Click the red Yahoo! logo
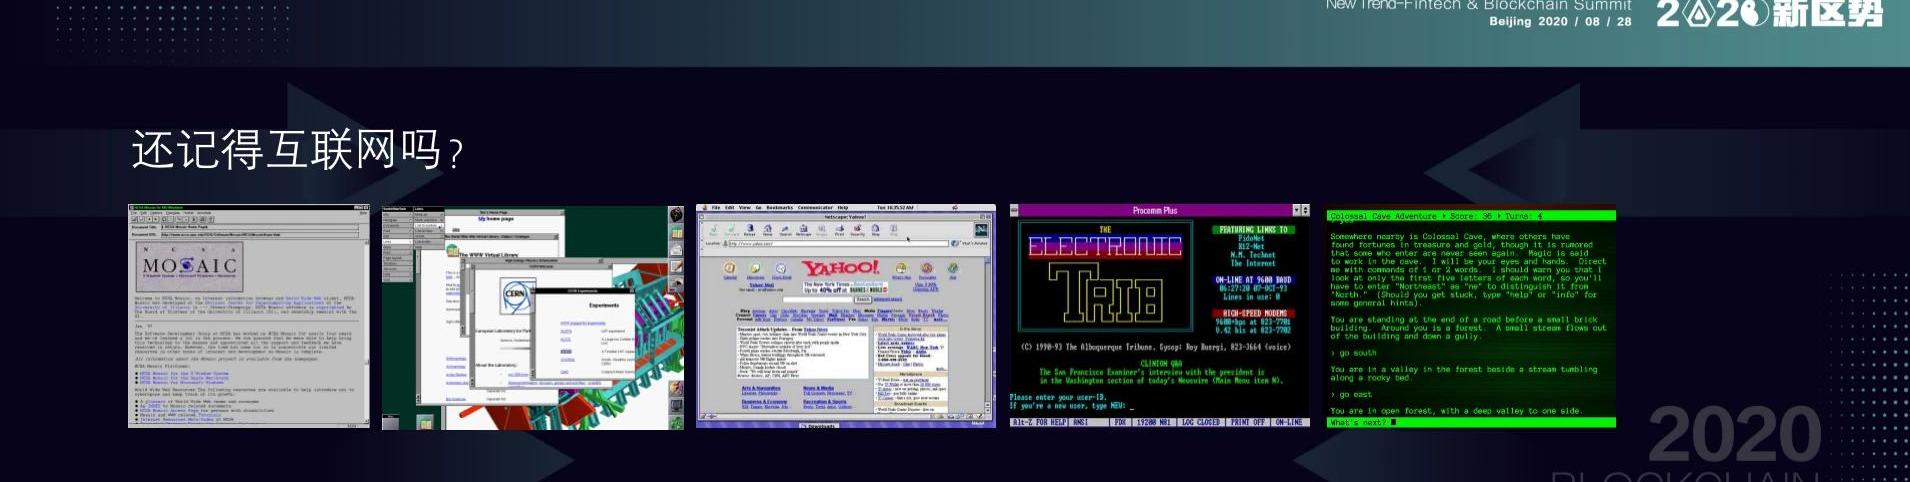1910x482 pixels. 841,268
